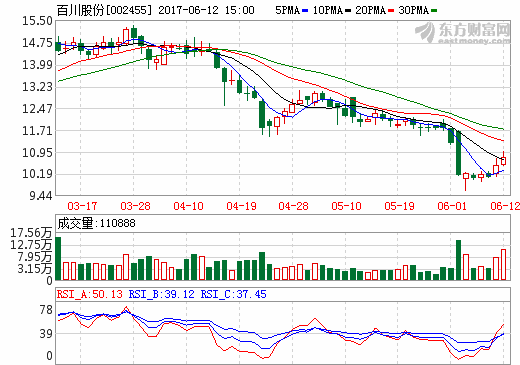This screenshot has width=520, height=365.
Task: Click the last red candlestick on chart
Action: 503,161
